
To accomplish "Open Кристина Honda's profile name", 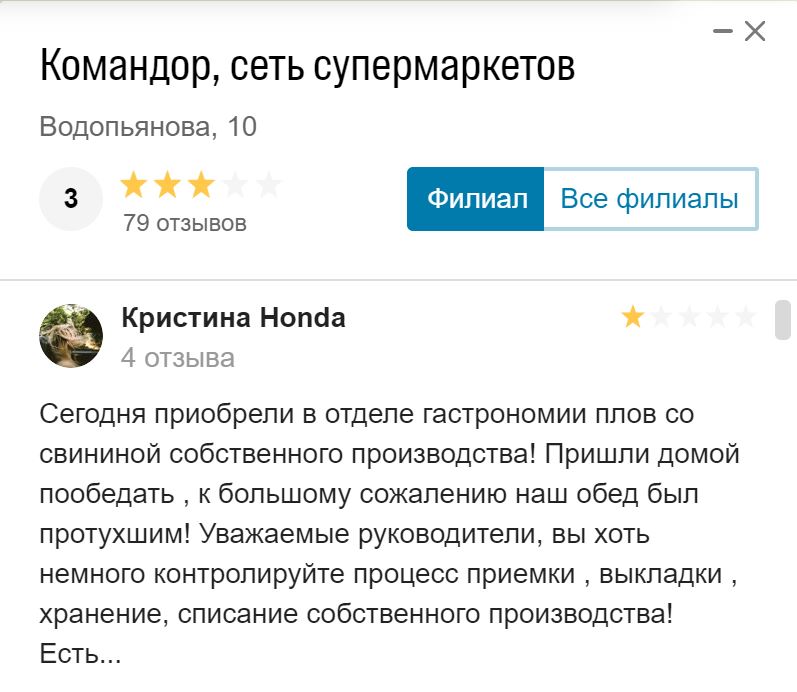I will point(234,318).
